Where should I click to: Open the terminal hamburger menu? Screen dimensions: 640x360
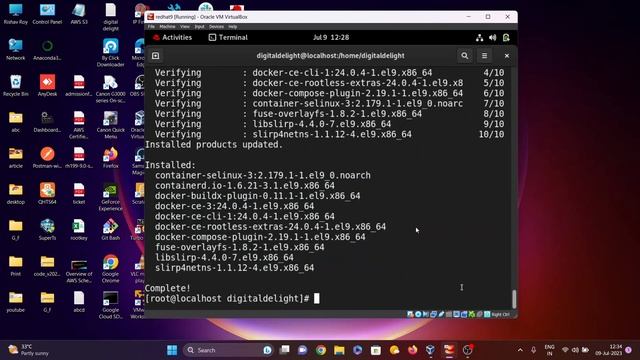tap(484, 56)
